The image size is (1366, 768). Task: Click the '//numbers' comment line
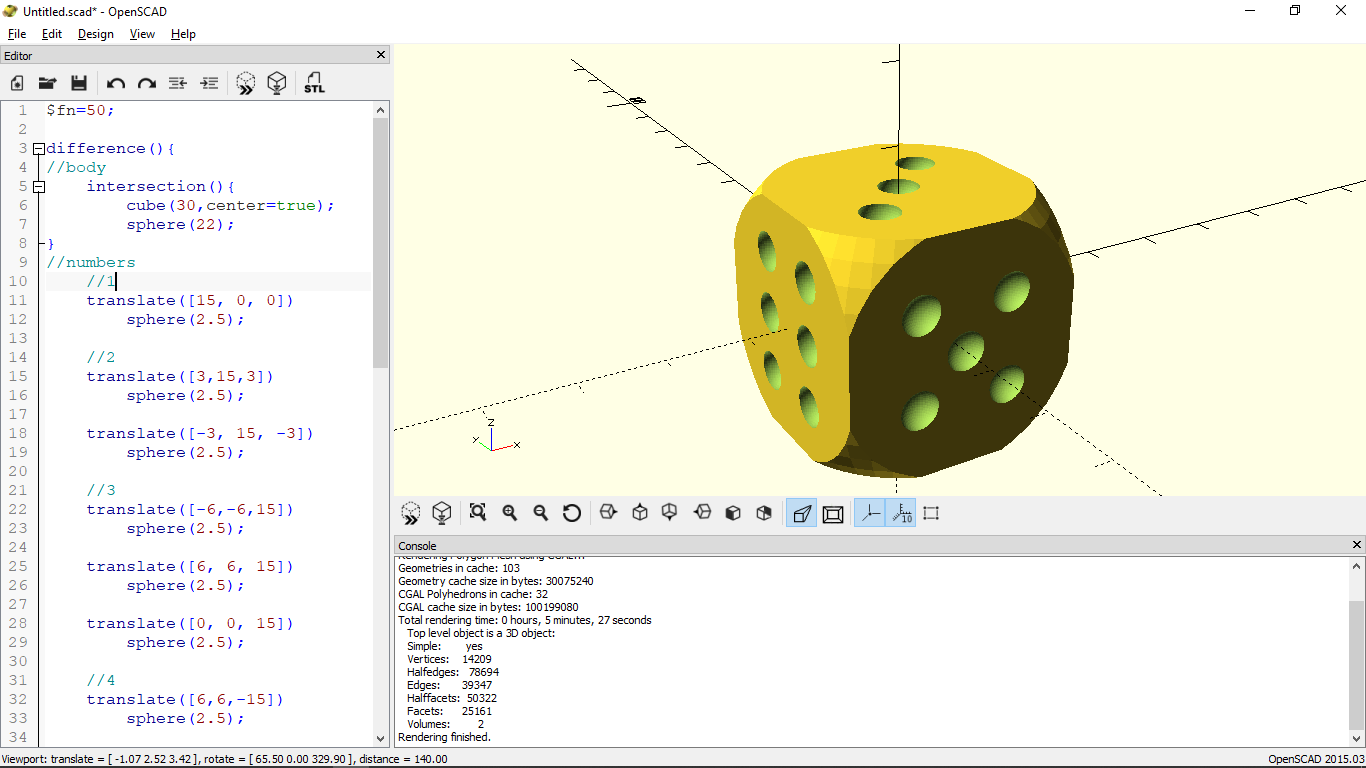coord(90,262)
